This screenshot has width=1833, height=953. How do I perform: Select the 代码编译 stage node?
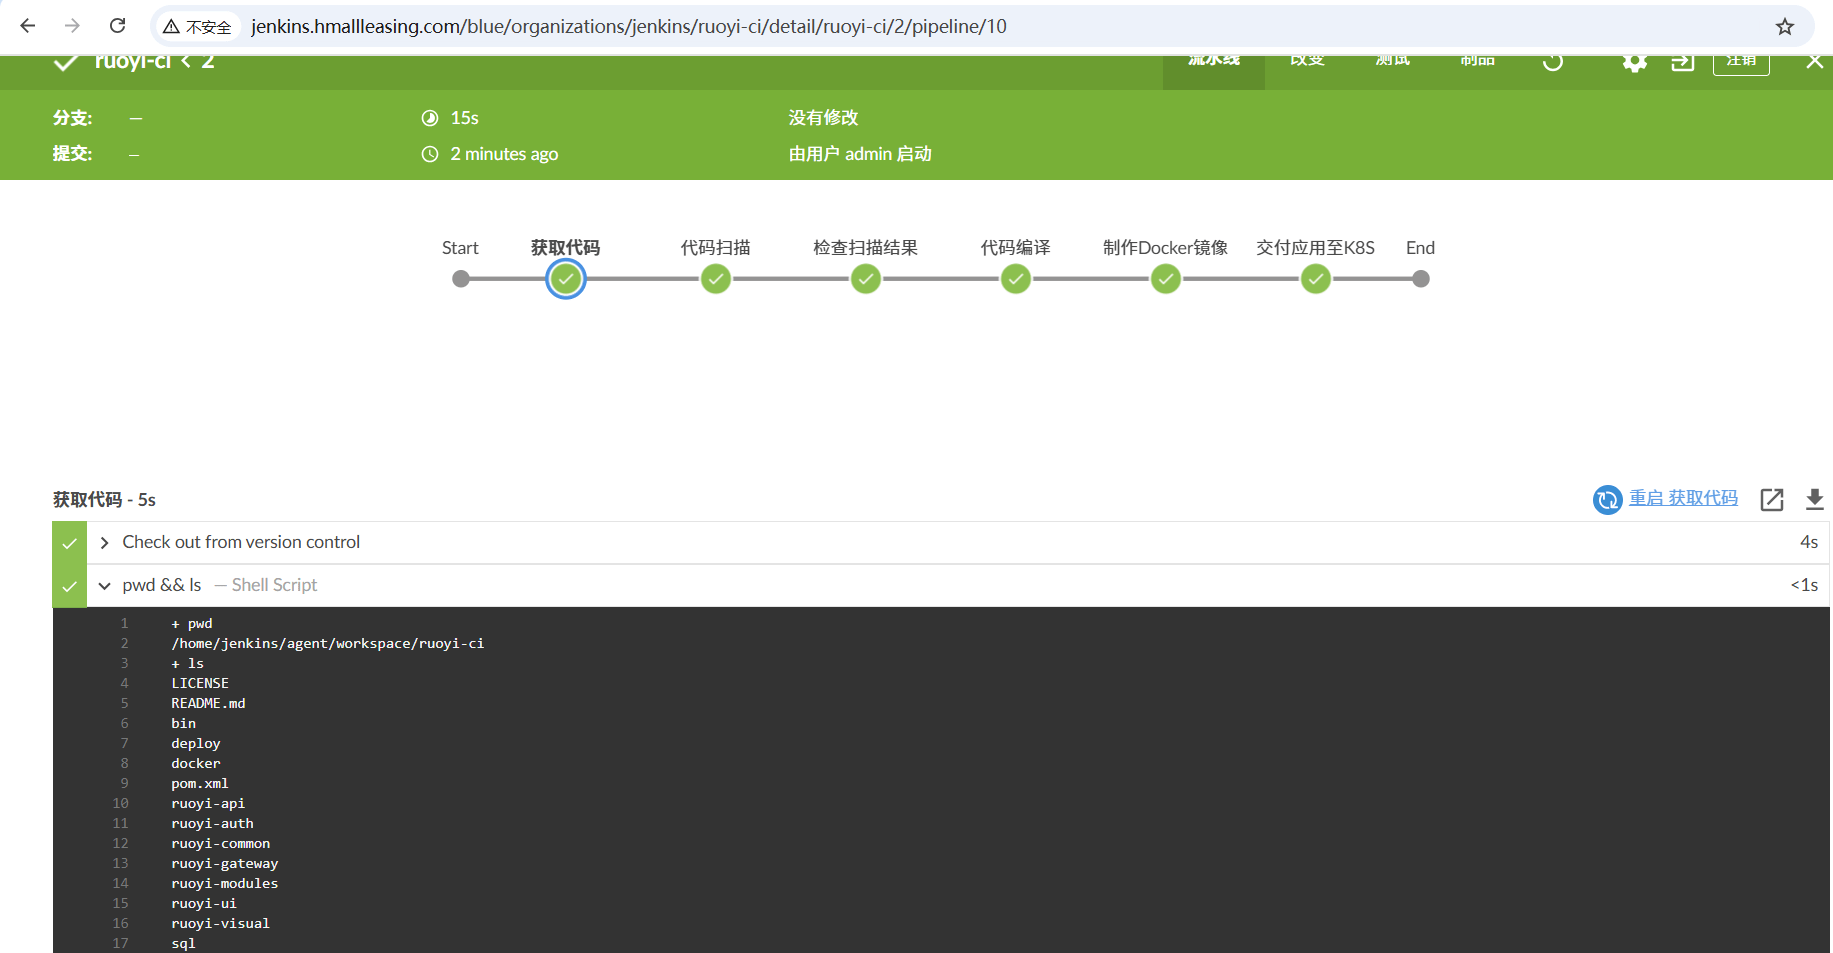coord(1015,279)
